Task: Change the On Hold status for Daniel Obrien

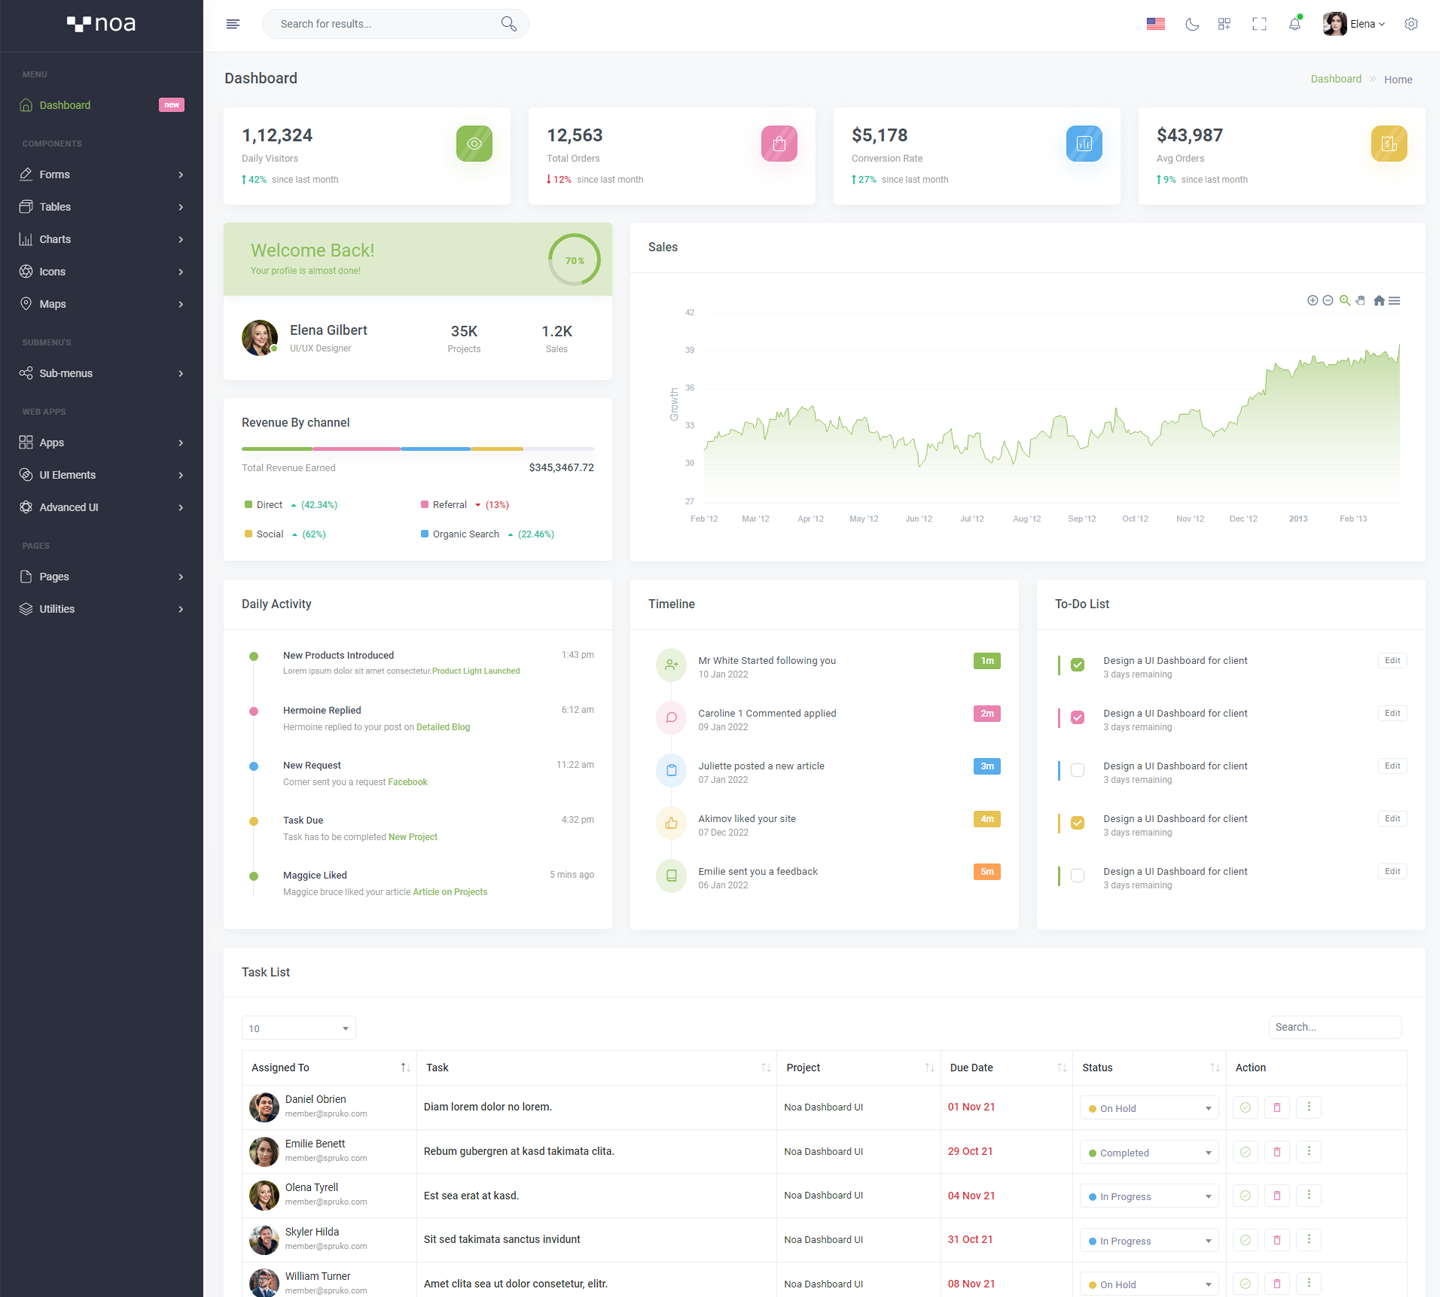Action: click(1149, 1108)
